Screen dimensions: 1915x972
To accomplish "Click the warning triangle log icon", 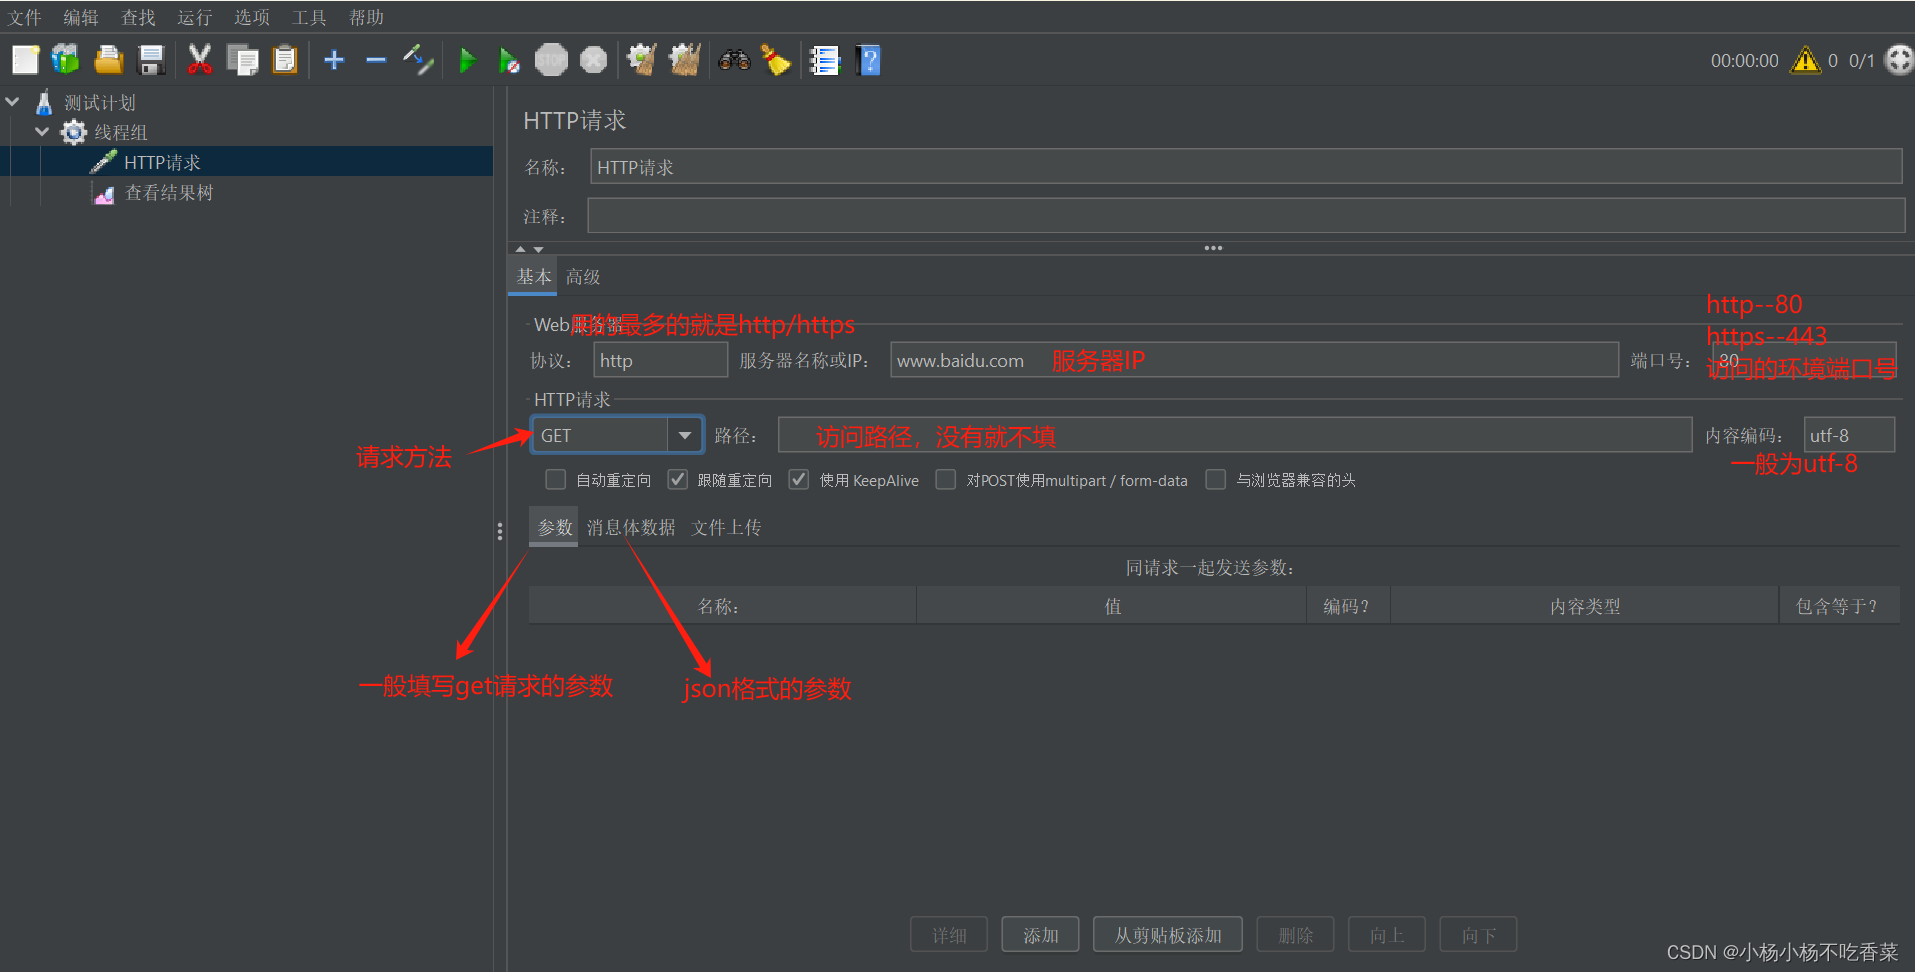I will [x=1805, y=60].
